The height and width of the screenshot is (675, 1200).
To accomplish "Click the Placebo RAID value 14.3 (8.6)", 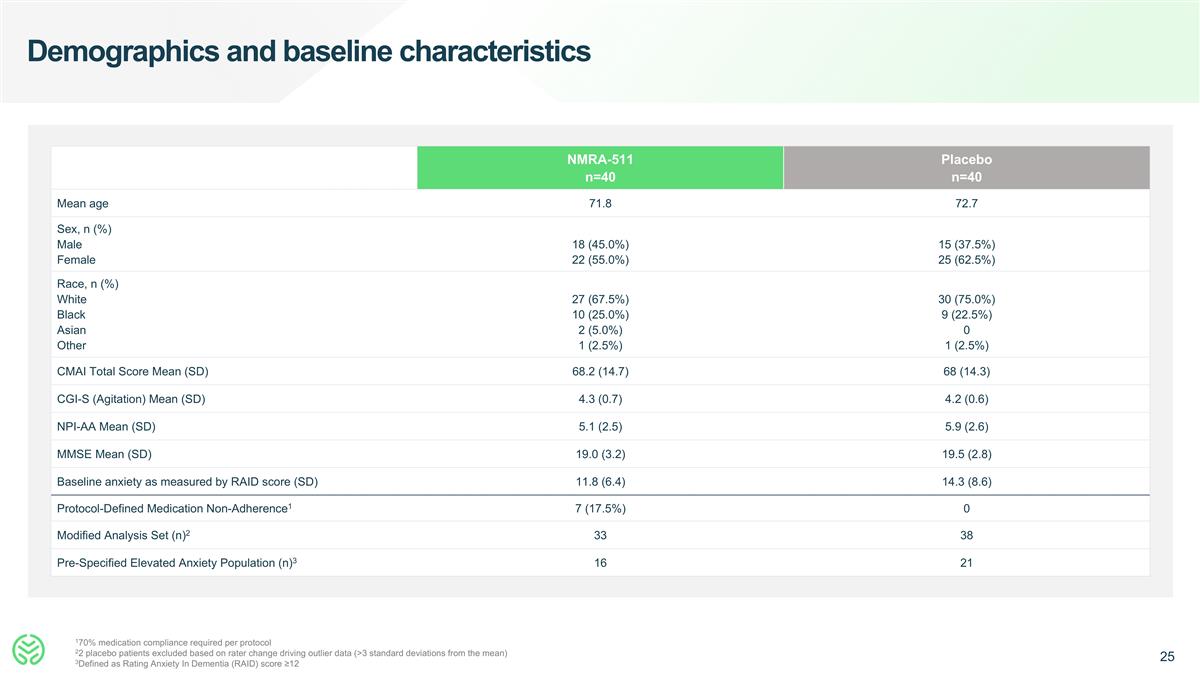I will (966, 481).
